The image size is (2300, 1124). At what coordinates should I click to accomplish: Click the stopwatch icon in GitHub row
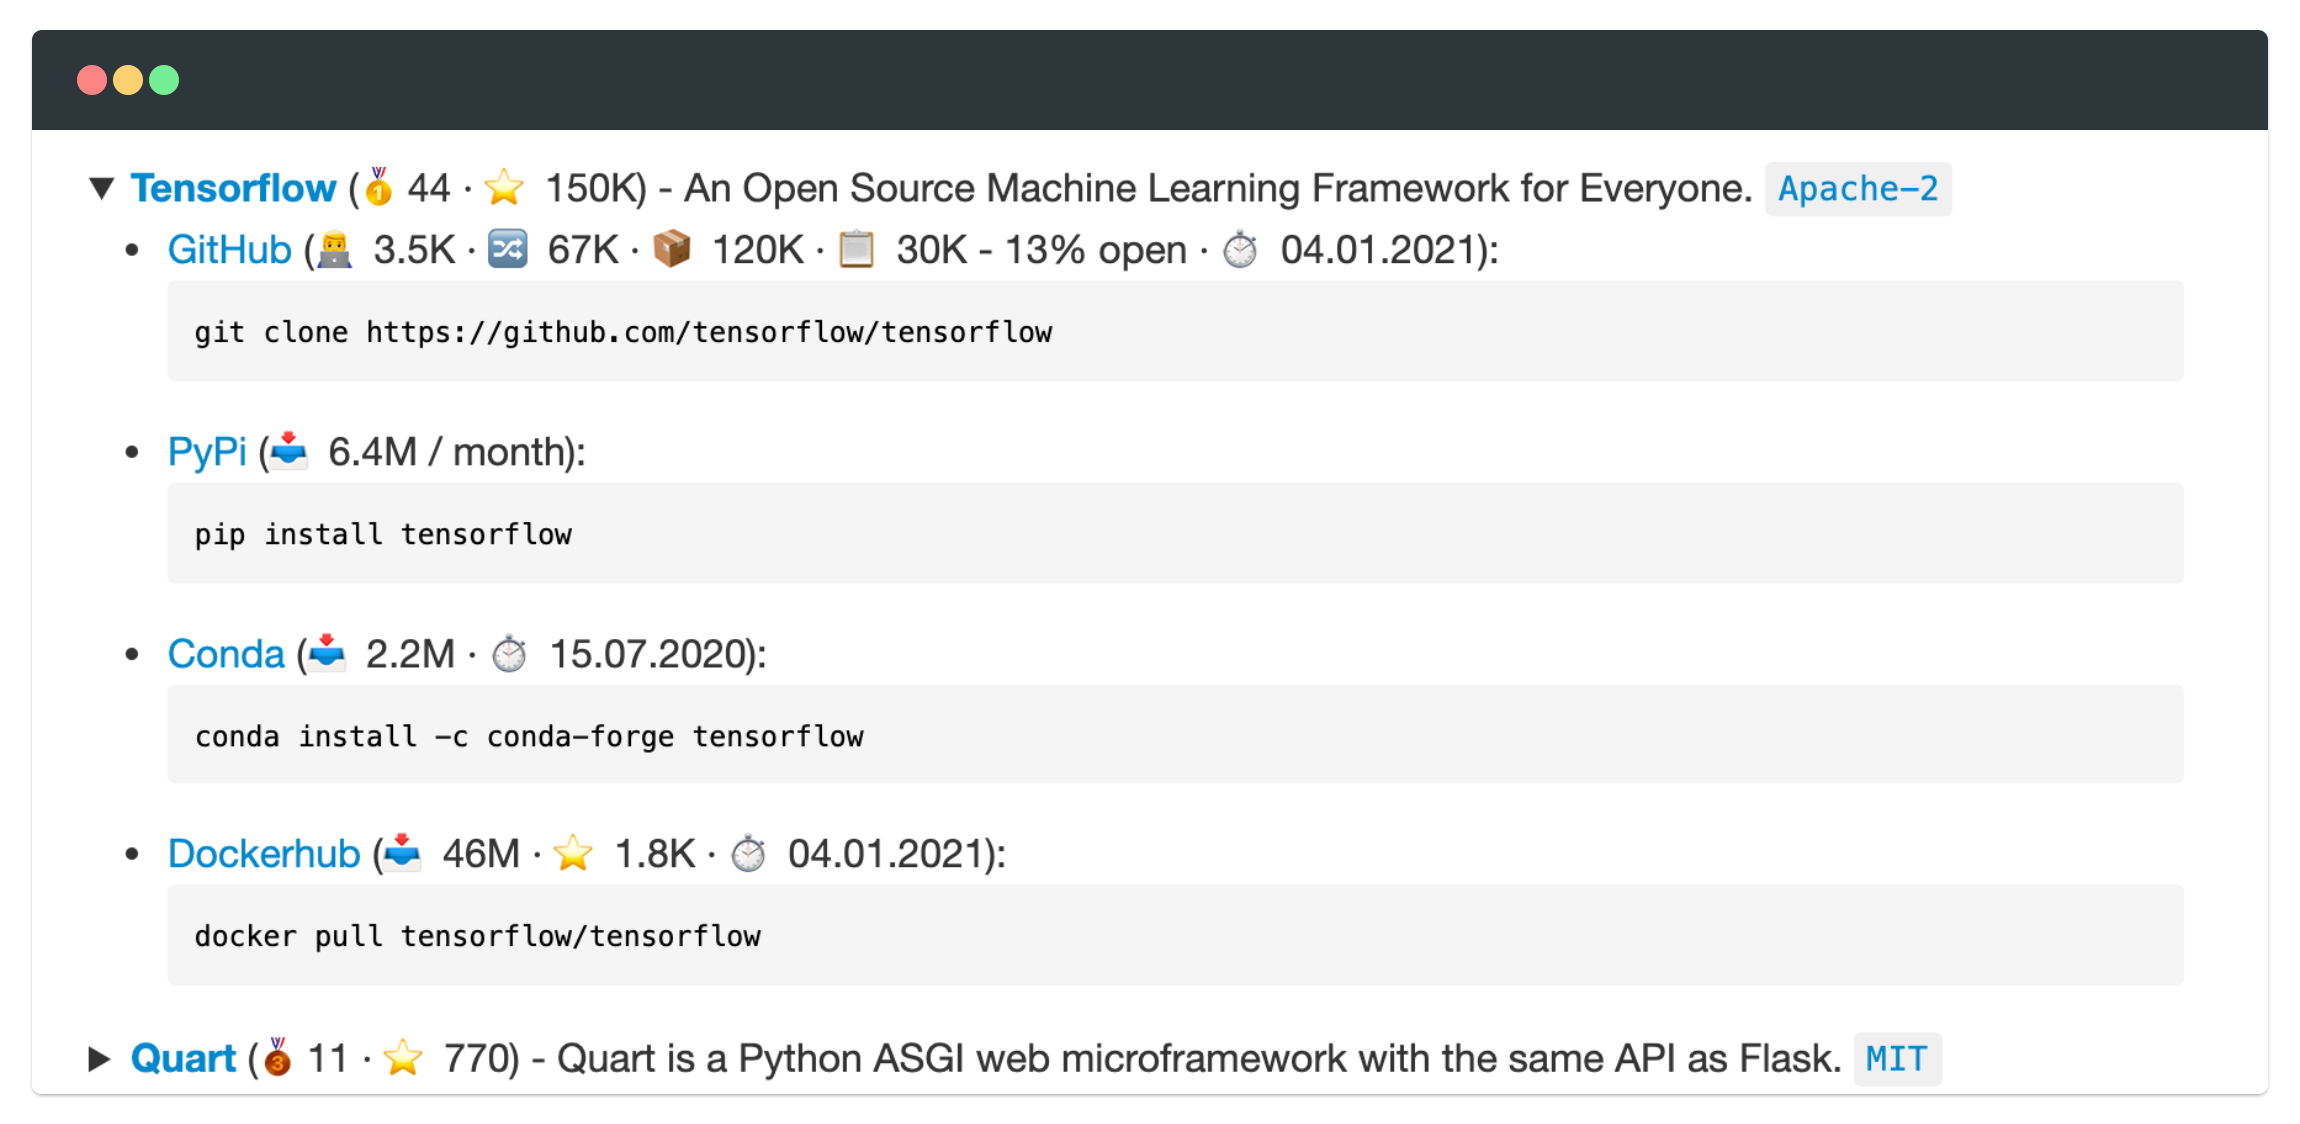point(1240,250)
